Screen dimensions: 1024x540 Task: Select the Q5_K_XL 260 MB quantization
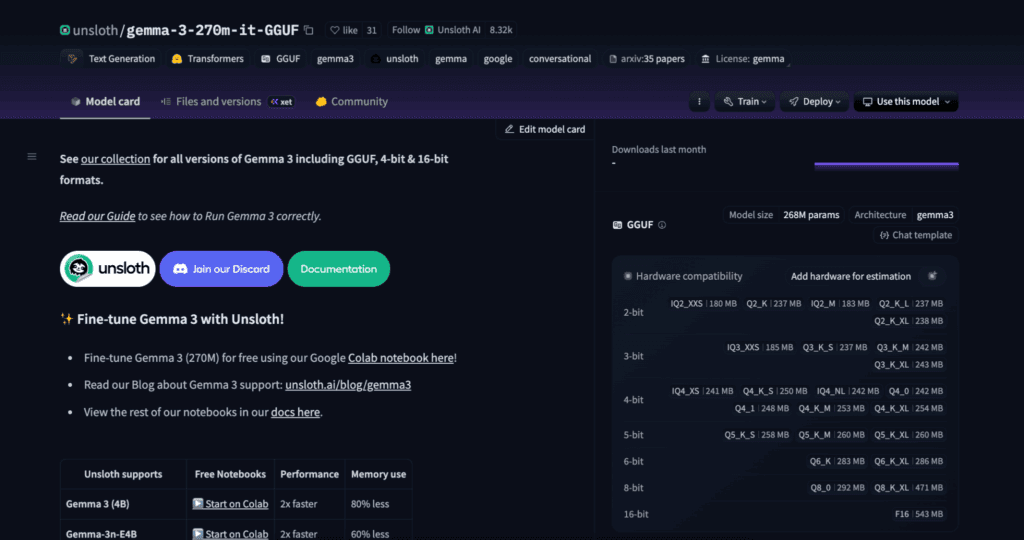tap(908, 435)
